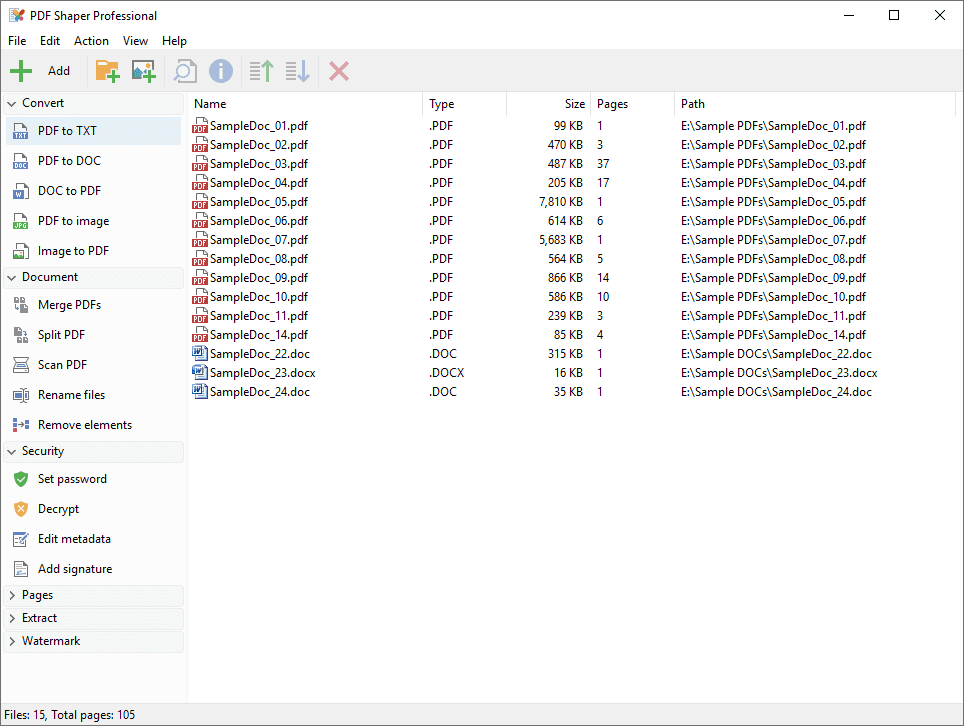Open the File menu

pos(17,41)
